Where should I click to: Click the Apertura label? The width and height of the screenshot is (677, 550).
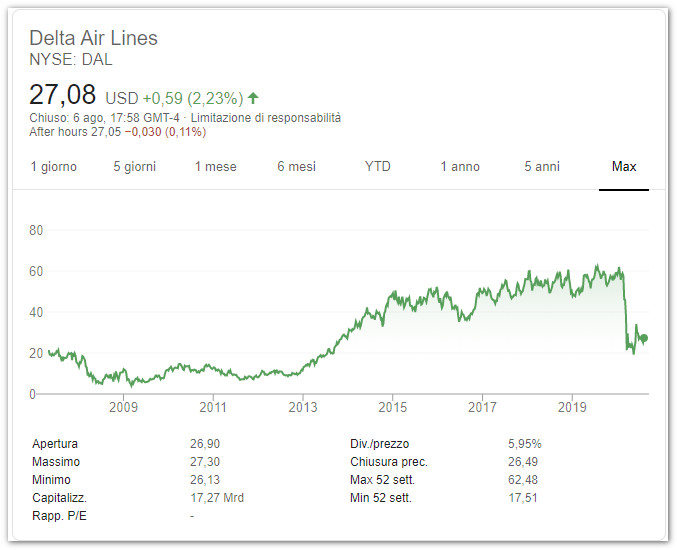point(55,444)
